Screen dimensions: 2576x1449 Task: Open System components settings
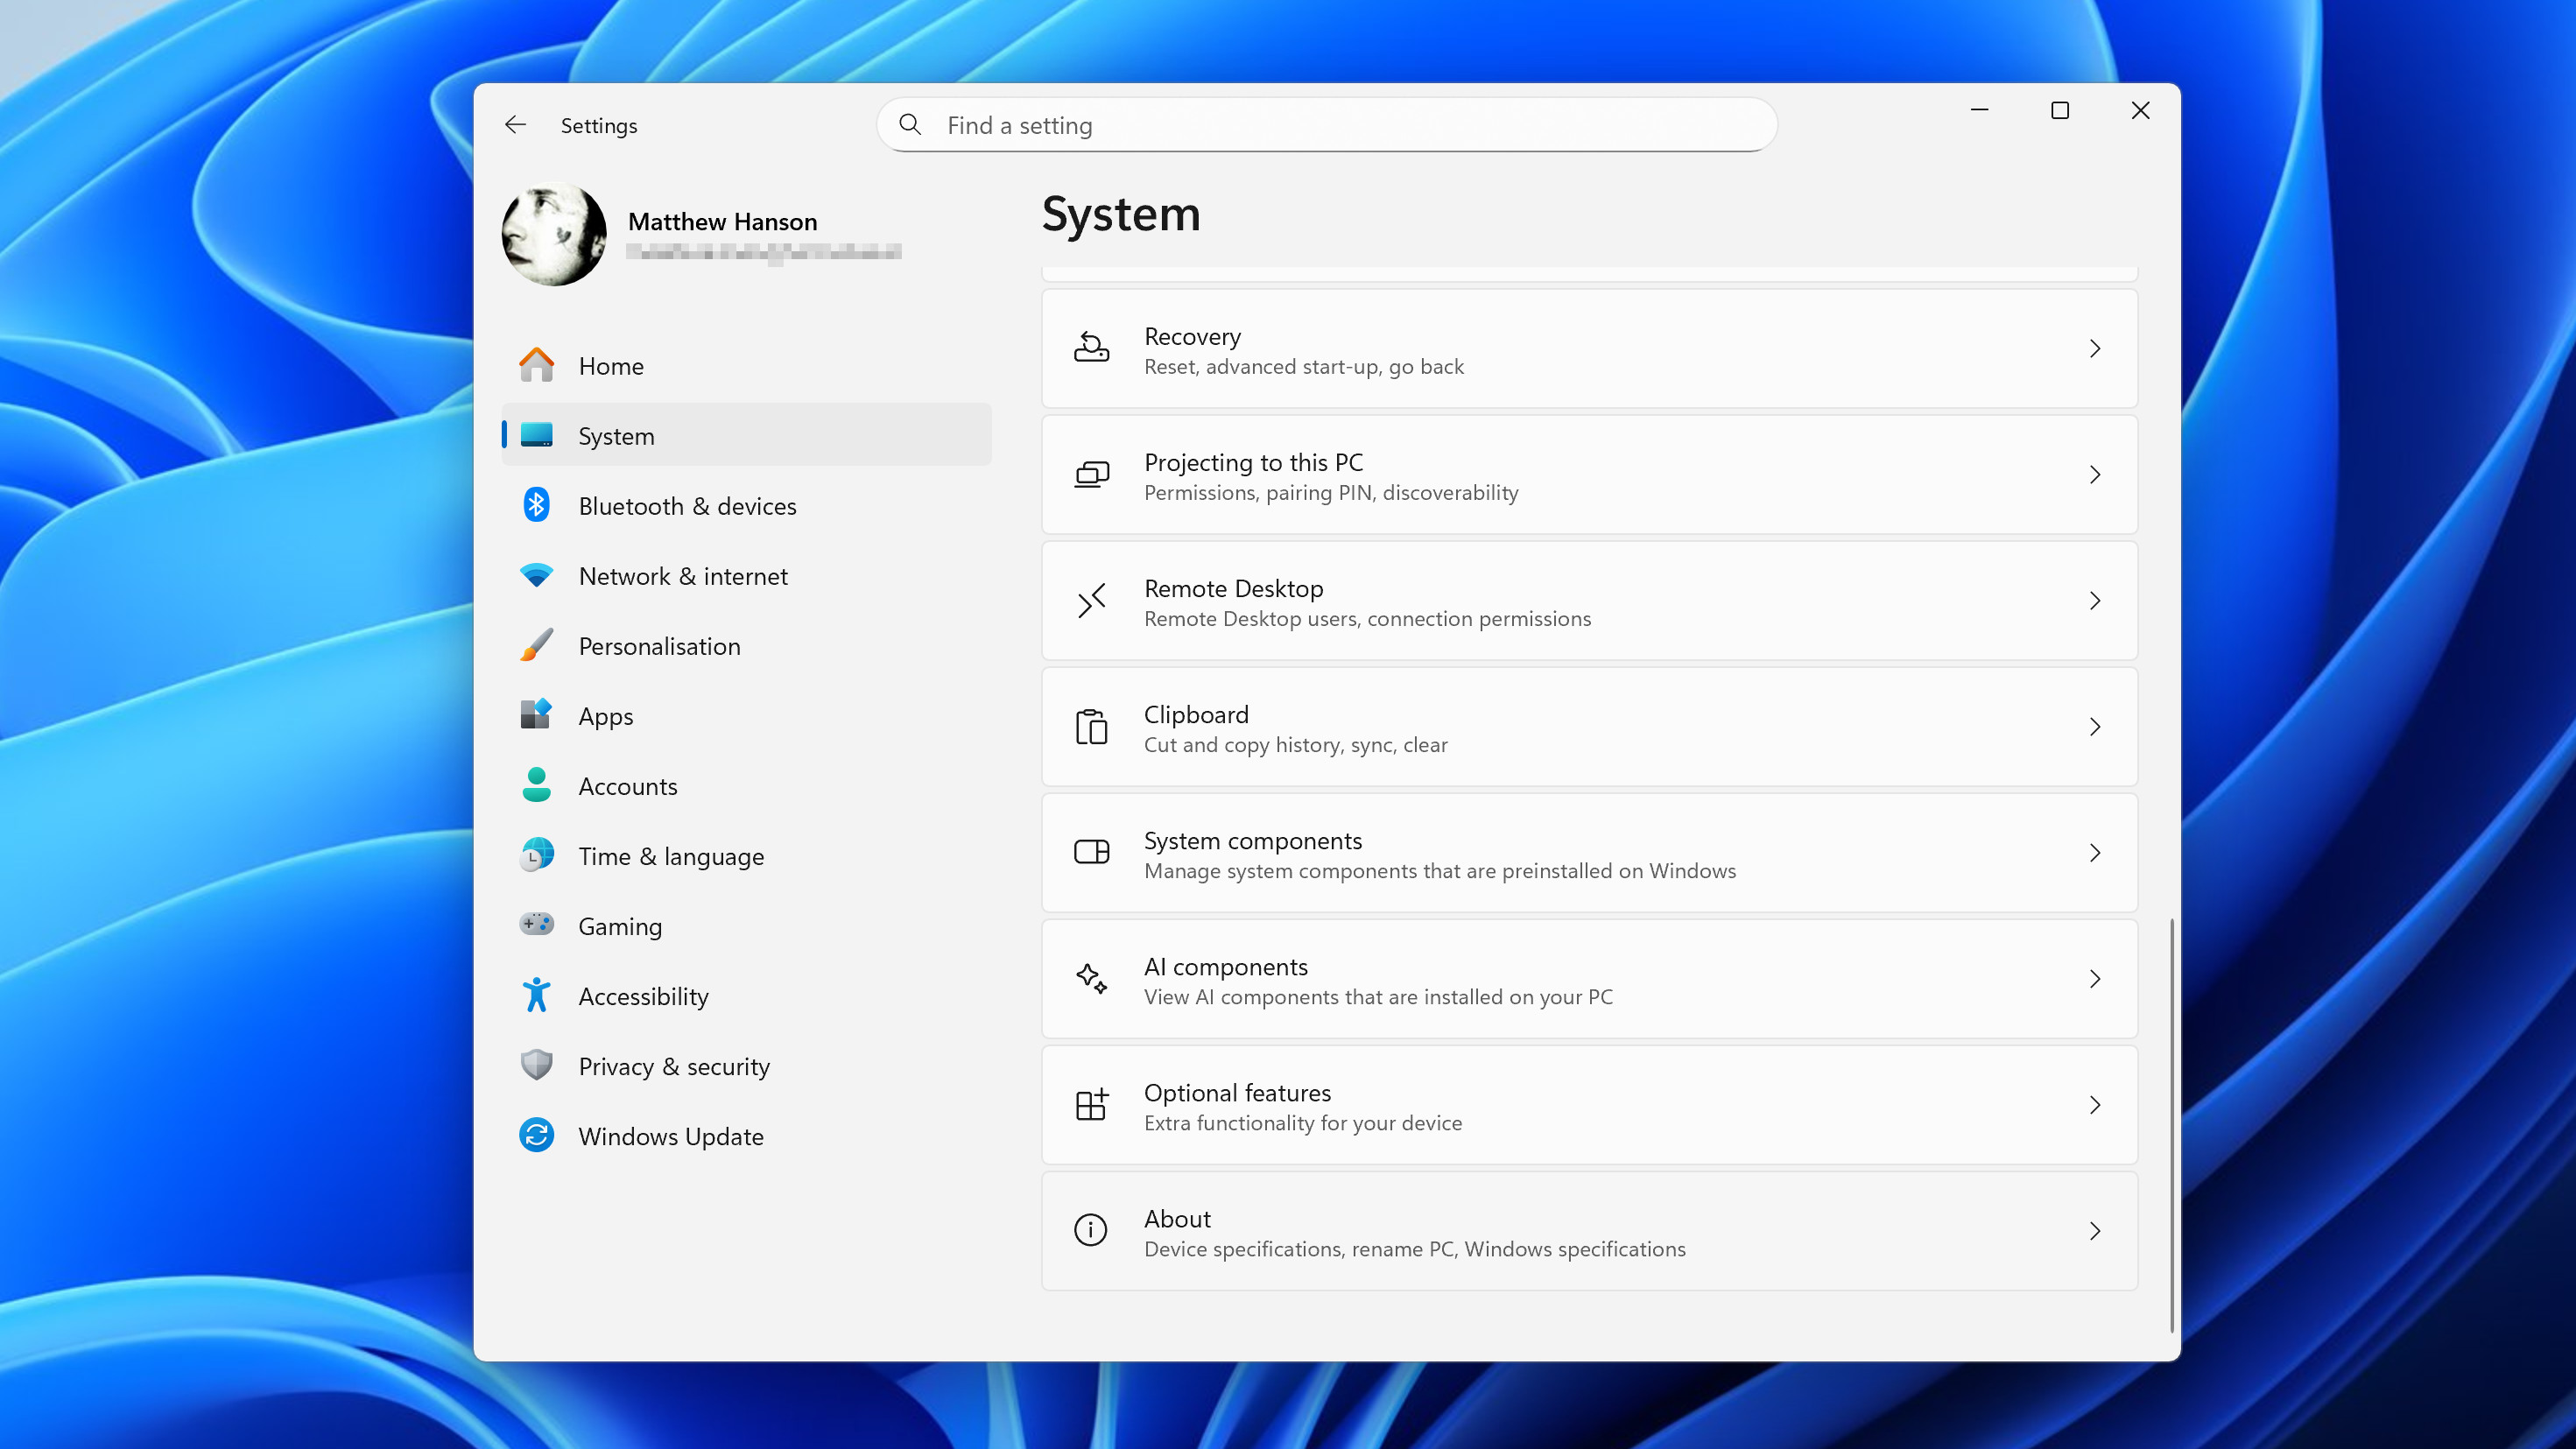coord(1589,853)
